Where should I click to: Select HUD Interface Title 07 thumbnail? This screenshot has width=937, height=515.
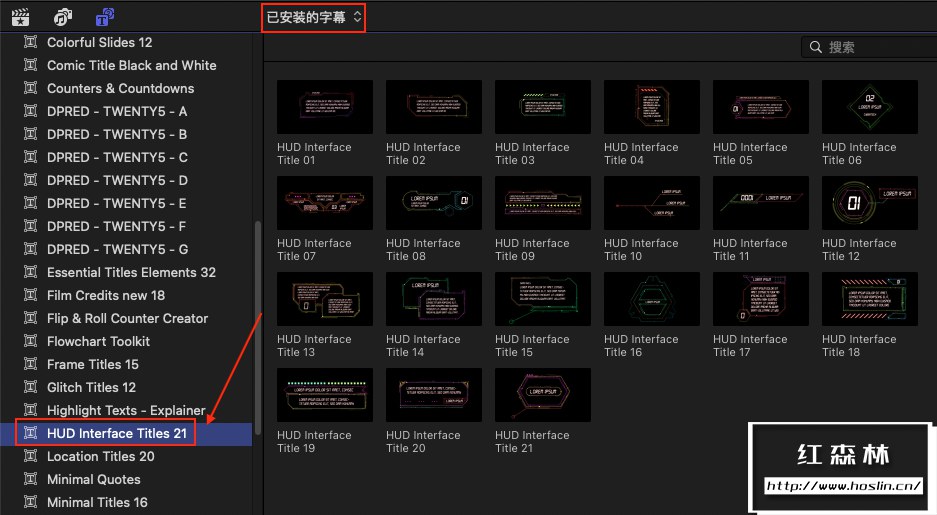325,203
